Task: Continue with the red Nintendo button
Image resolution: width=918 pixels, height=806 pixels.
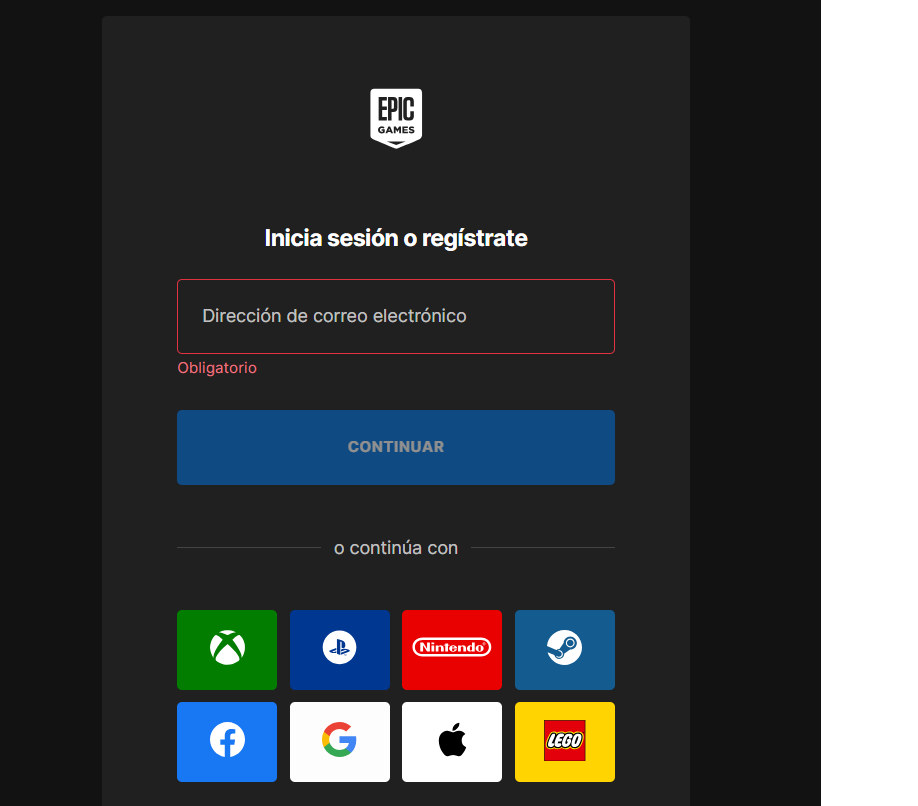Action: (x=452, y=650)
